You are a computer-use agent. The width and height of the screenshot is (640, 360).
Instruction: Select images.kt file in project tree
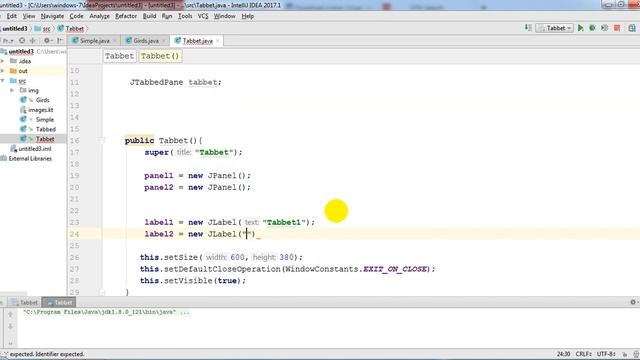(x=40, y=110)
